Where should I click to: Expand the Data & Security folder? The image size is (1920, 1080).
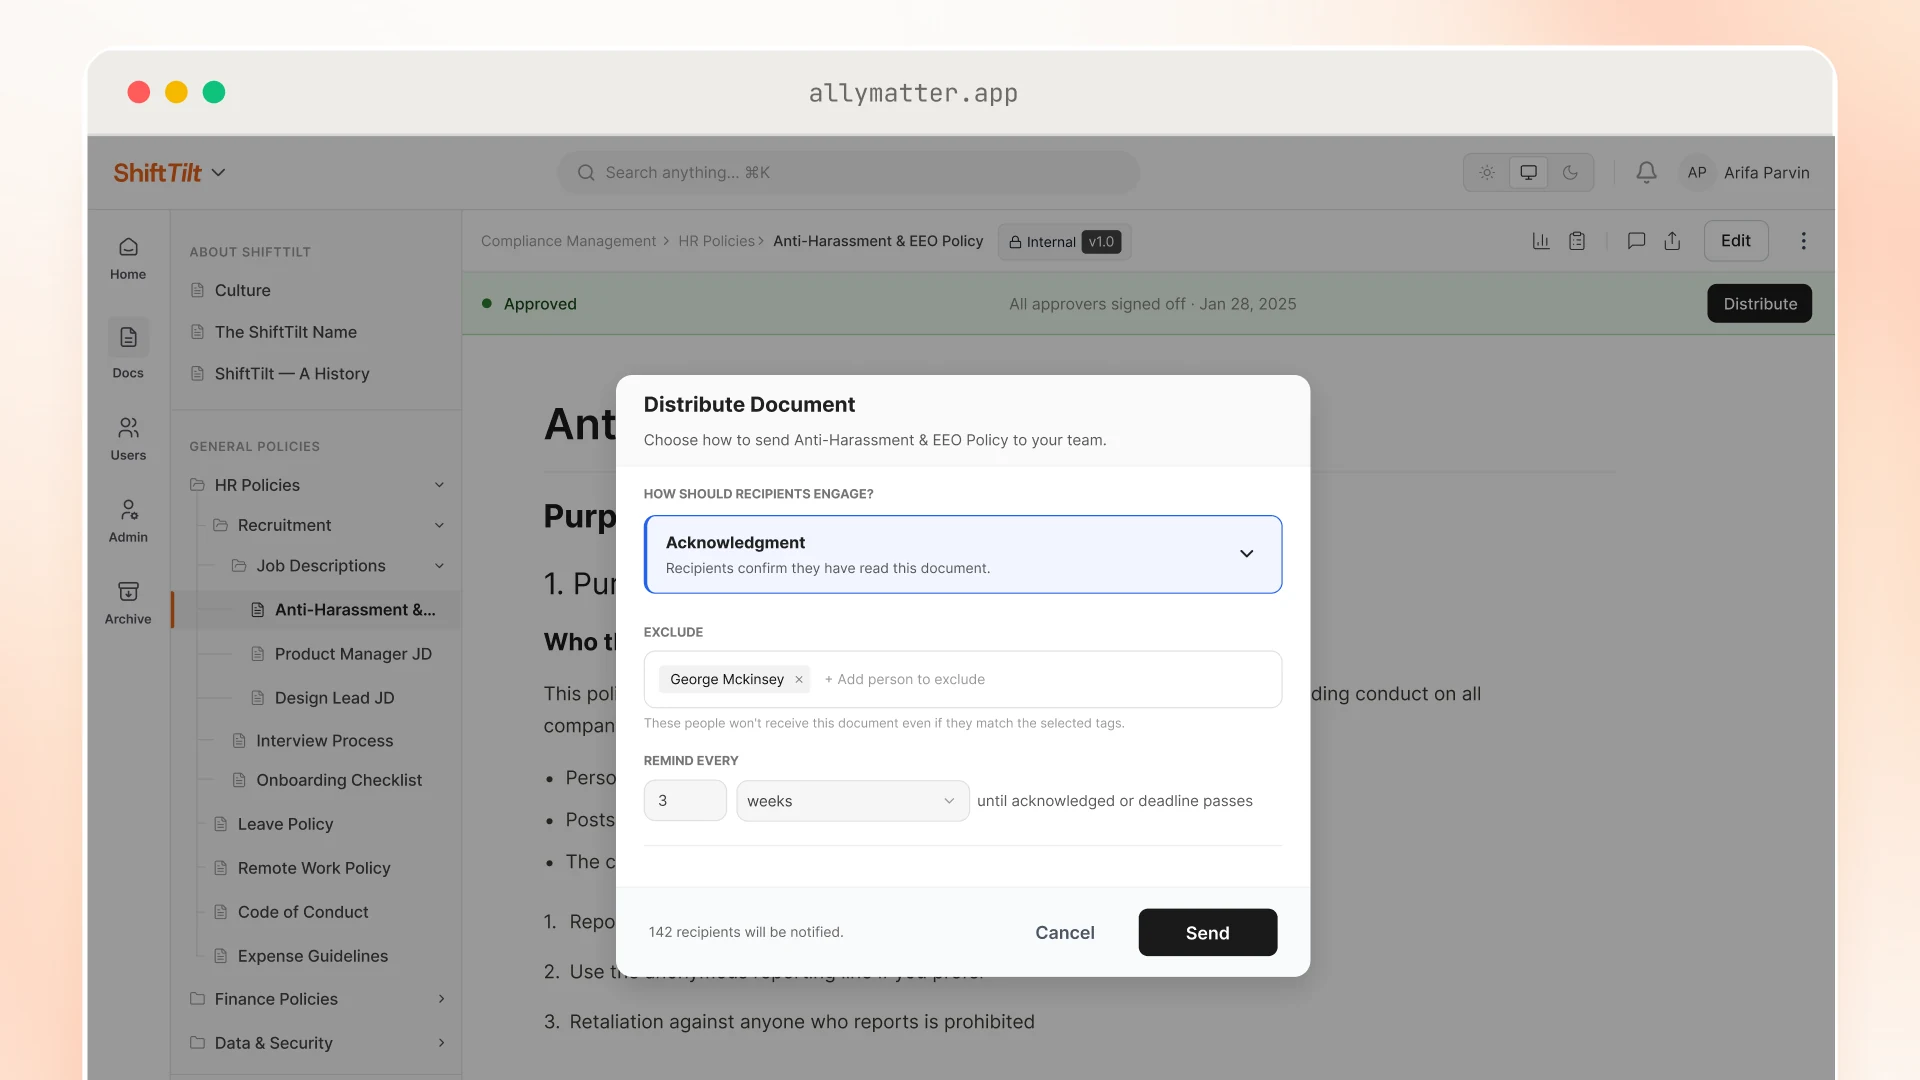tap(441, 1043)
